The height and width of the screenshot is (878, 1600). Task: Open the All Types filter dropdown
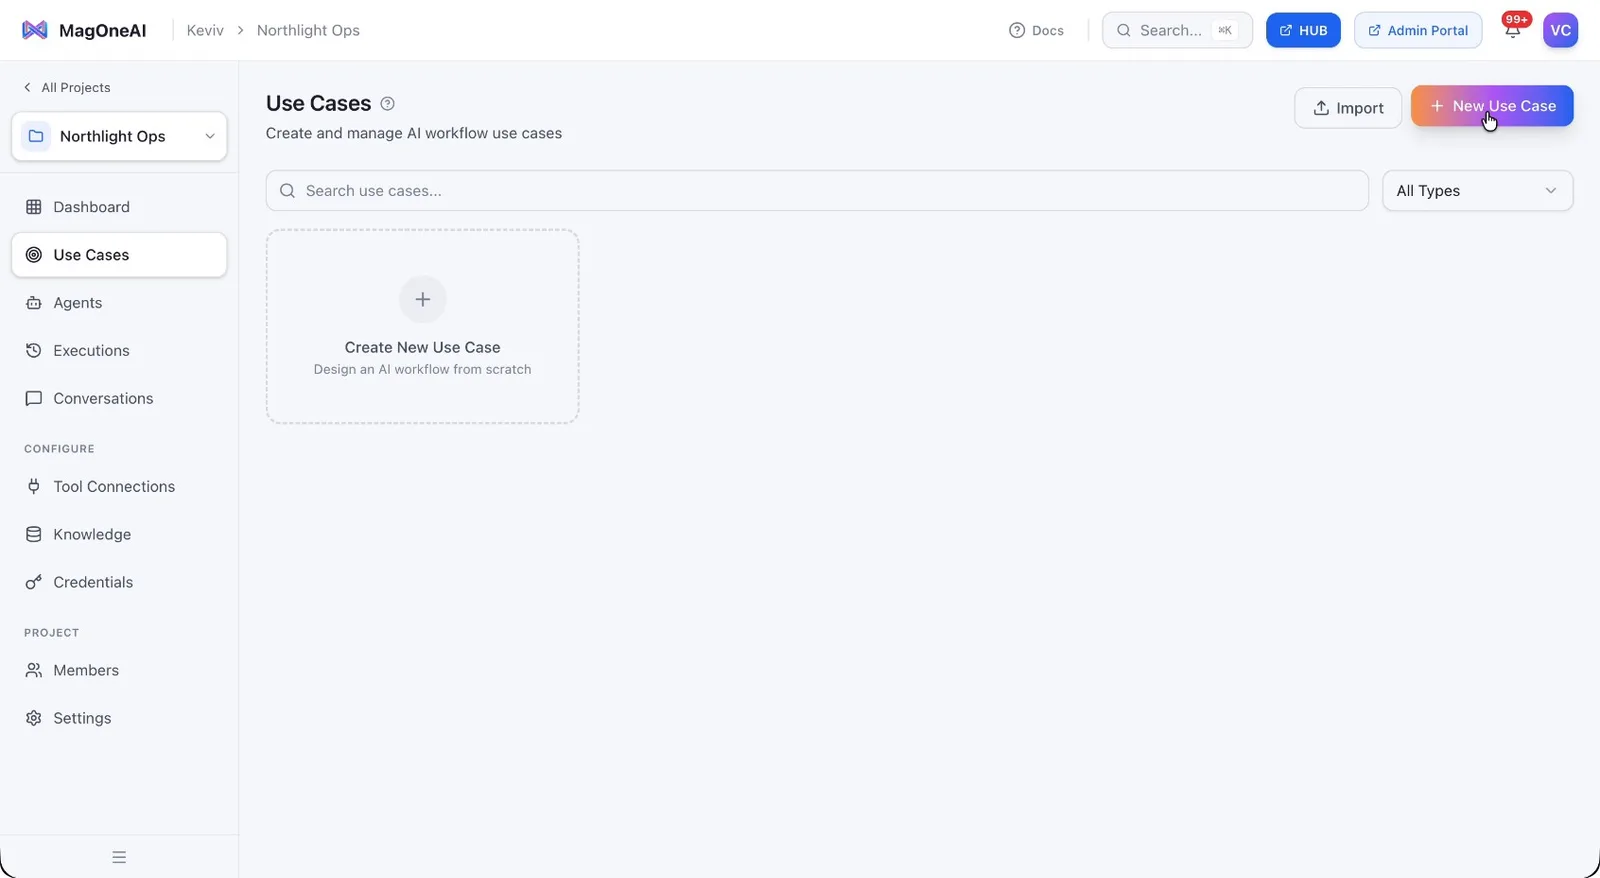point(1477,191)
